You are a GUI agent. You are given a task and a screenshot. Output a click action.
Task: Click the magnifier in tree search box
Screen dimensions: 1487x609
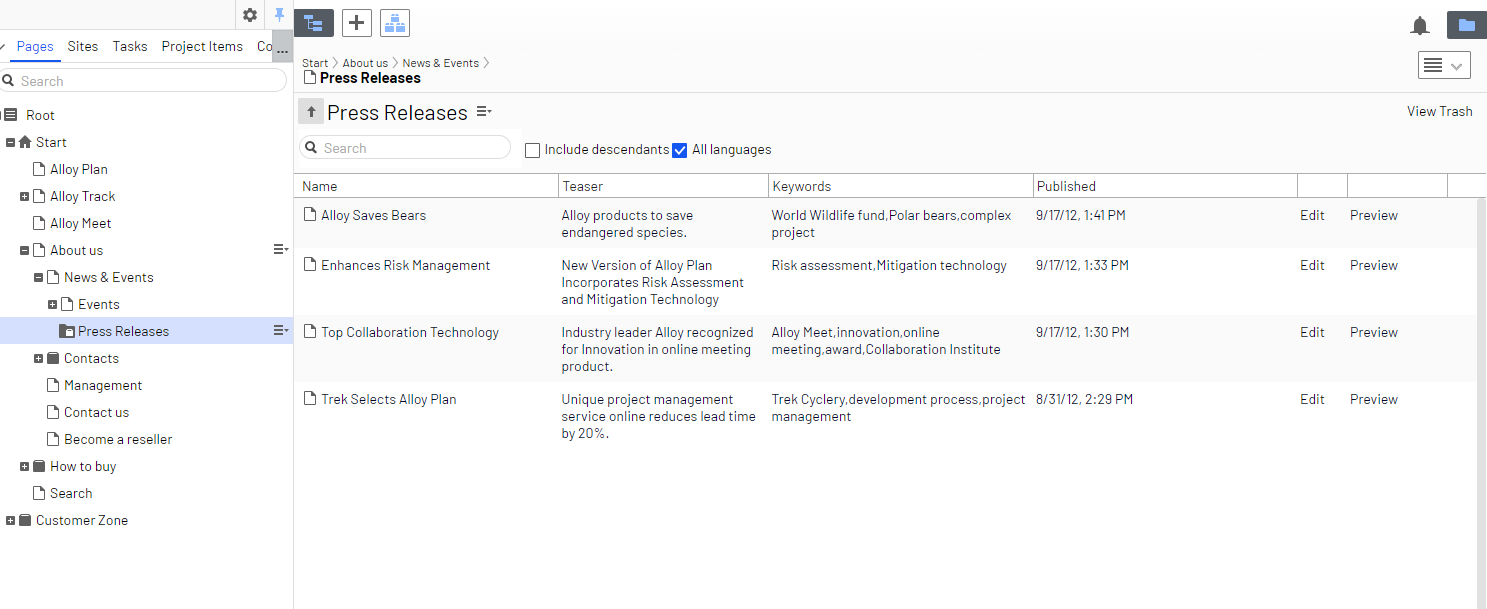[8, 81]
